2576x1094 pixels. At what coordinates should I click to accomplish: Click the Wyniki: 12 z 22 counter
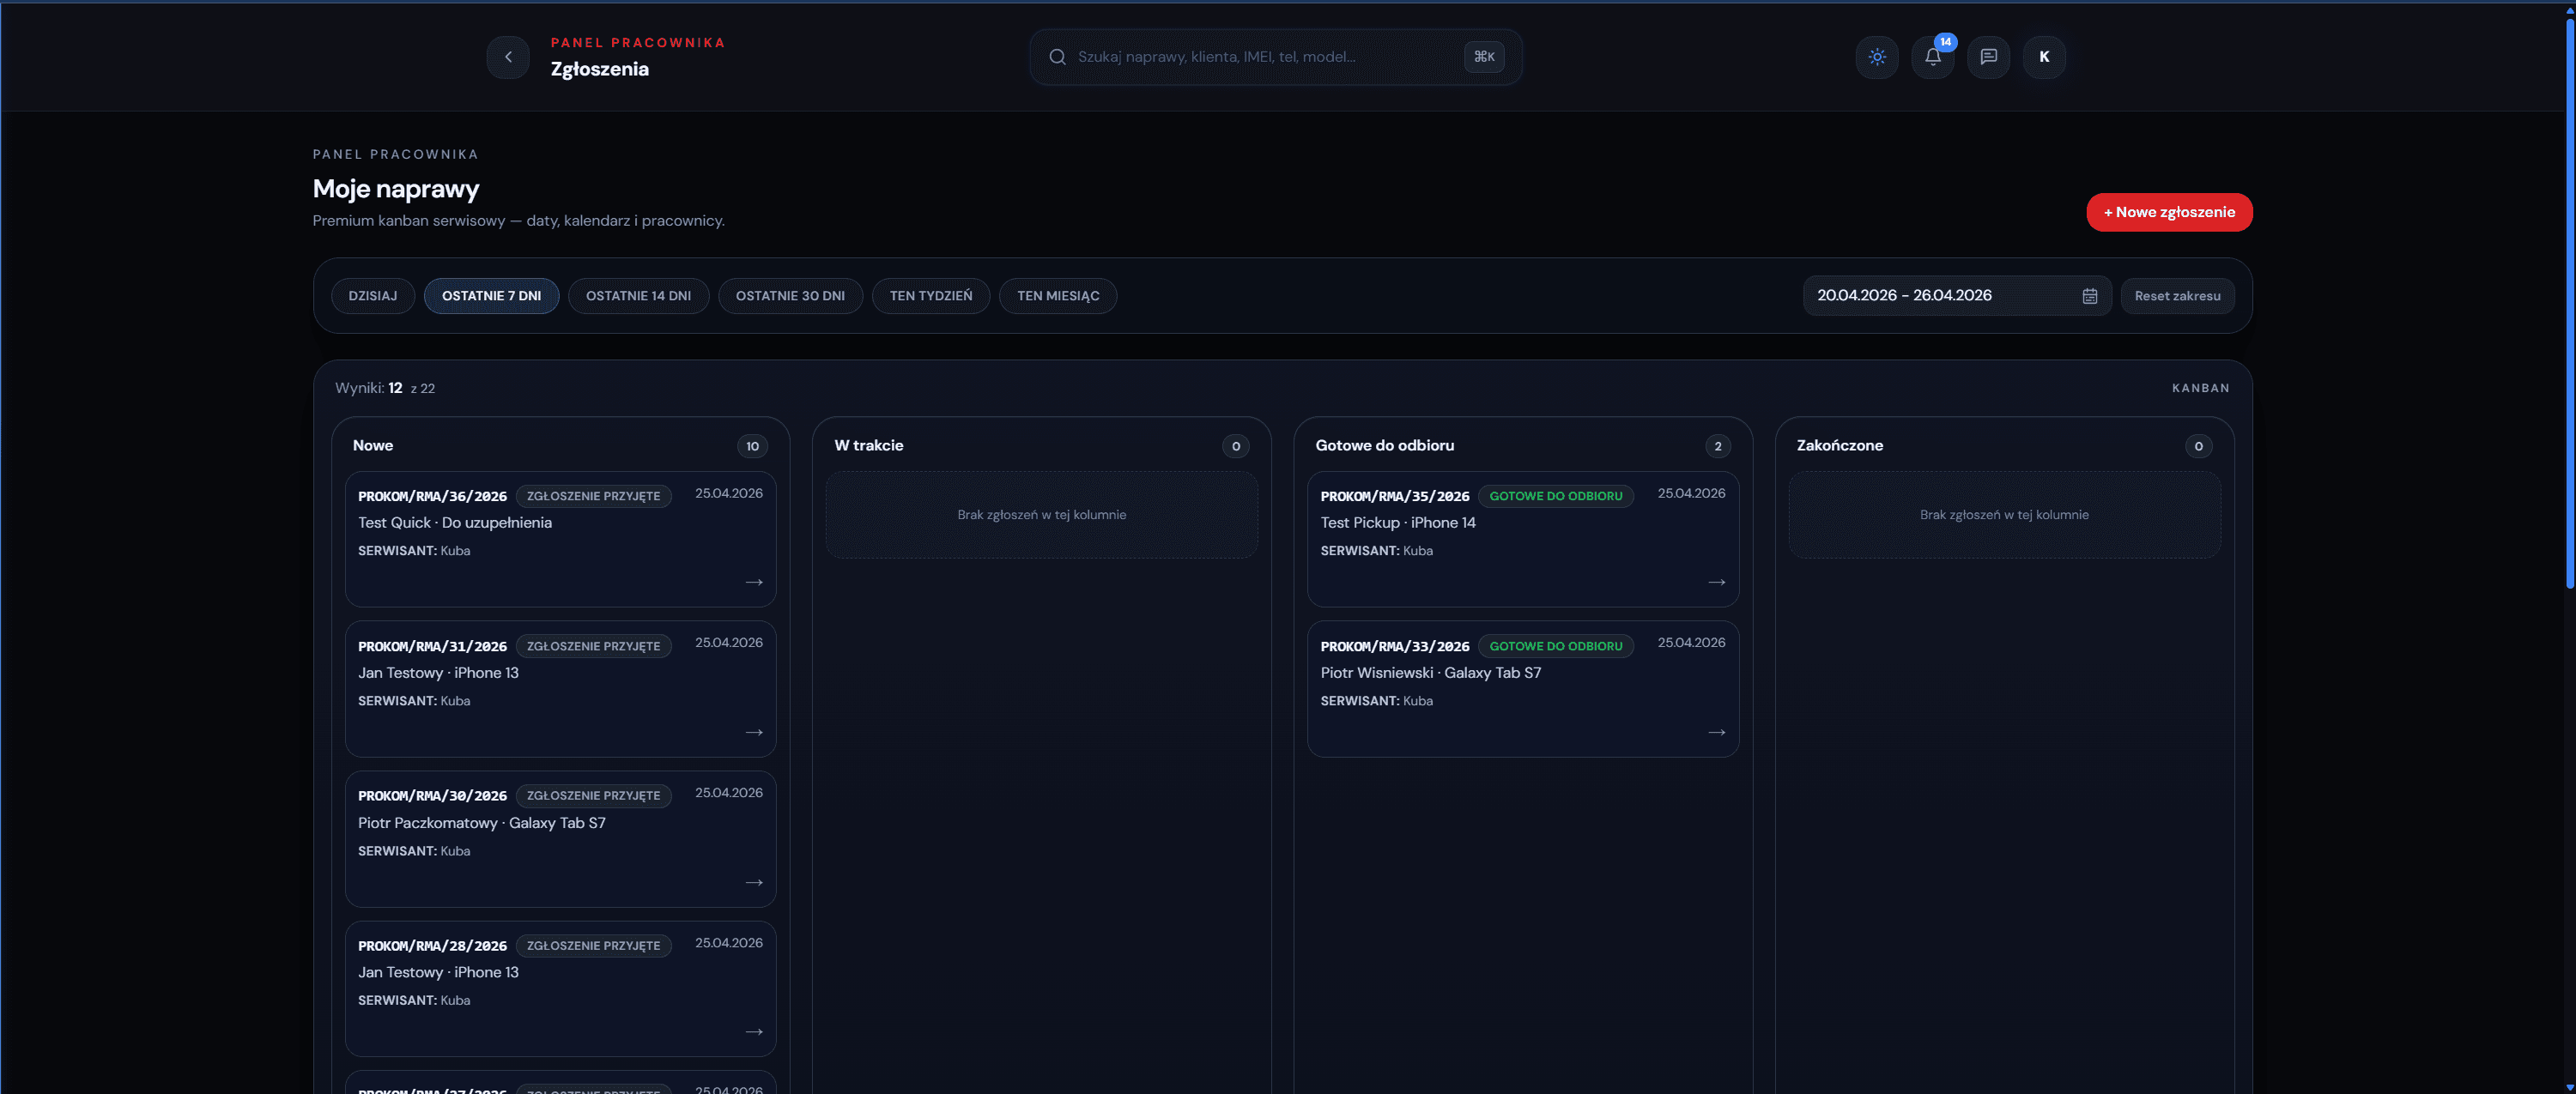(x=385, y=388)
